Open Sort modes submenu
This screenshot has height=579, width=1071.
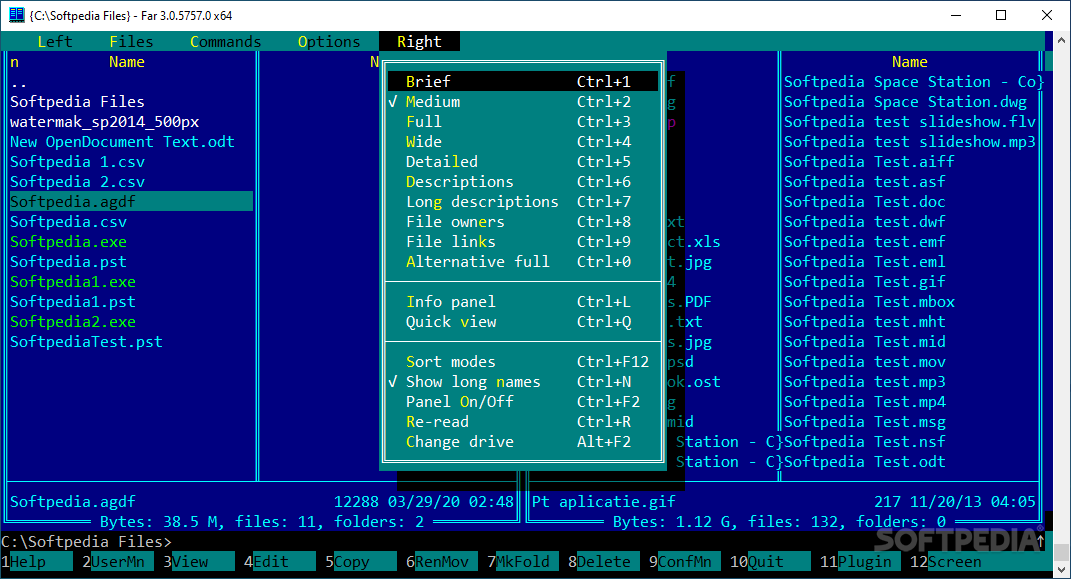[x=523, y=362]
